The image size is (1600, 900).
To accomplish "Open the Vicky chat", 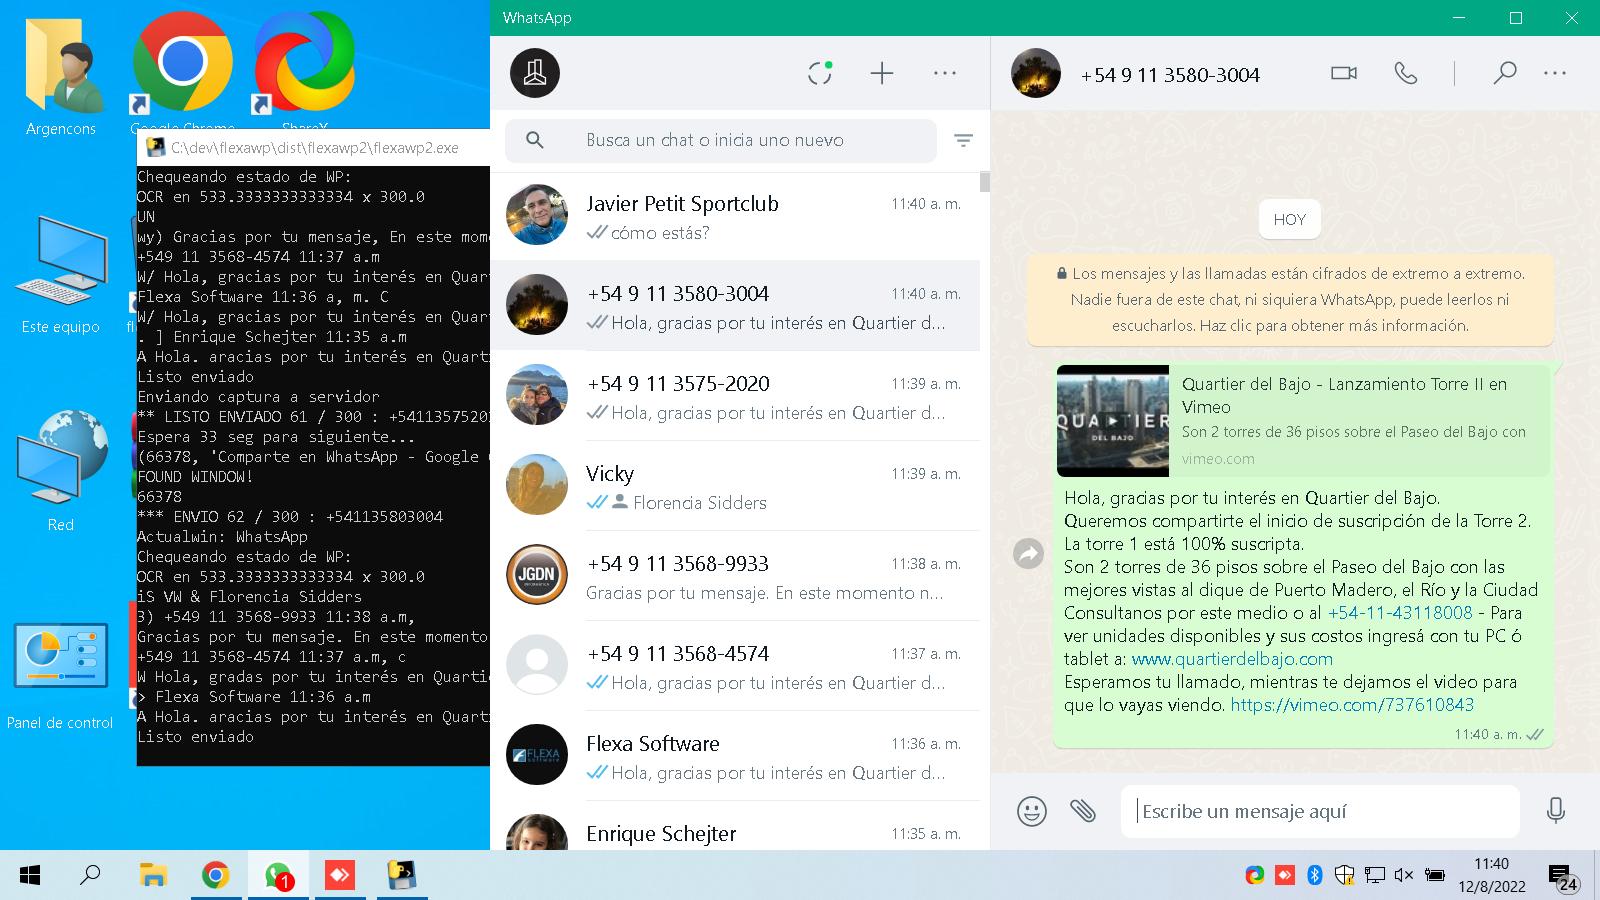I will pyautogui.click(x=735, y=486).
